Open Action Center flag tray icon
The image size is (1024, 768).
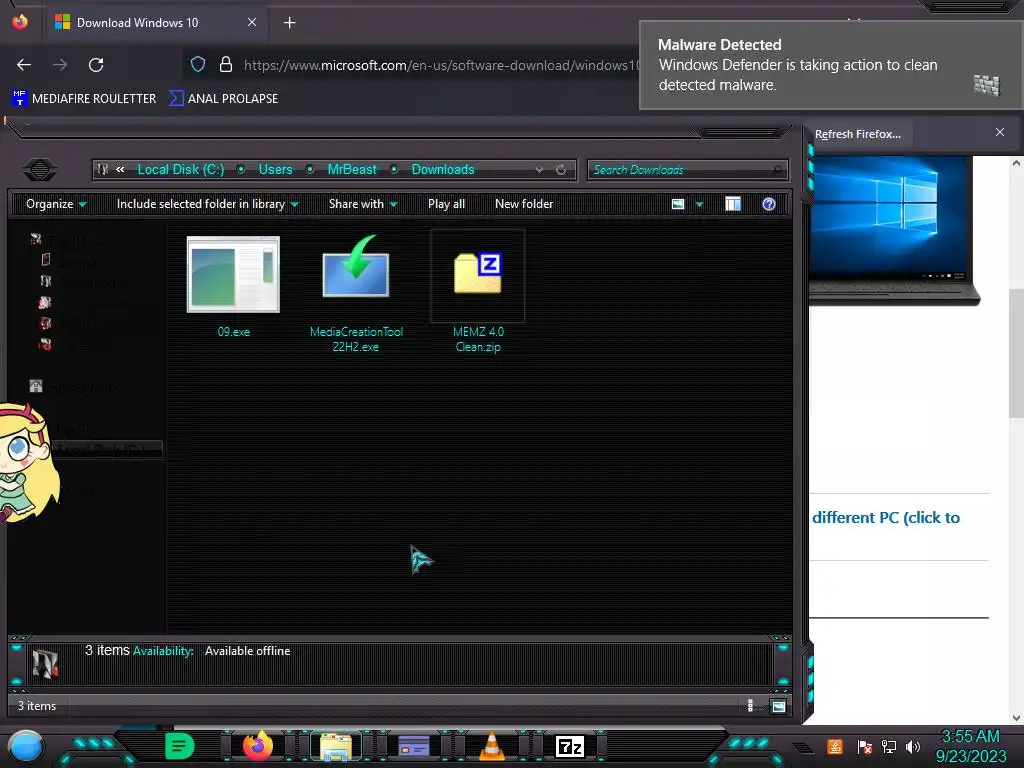coord(865,746)
